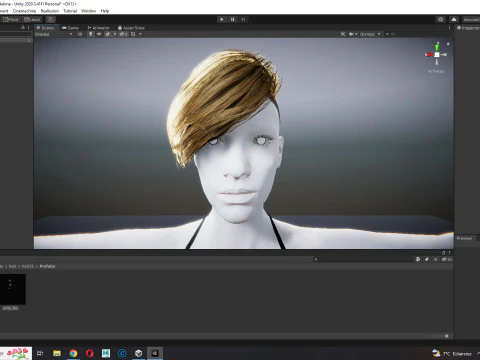480x360 pixels.
Task: Open Unity cloud services icon
Action: click(x=454, y=19)
